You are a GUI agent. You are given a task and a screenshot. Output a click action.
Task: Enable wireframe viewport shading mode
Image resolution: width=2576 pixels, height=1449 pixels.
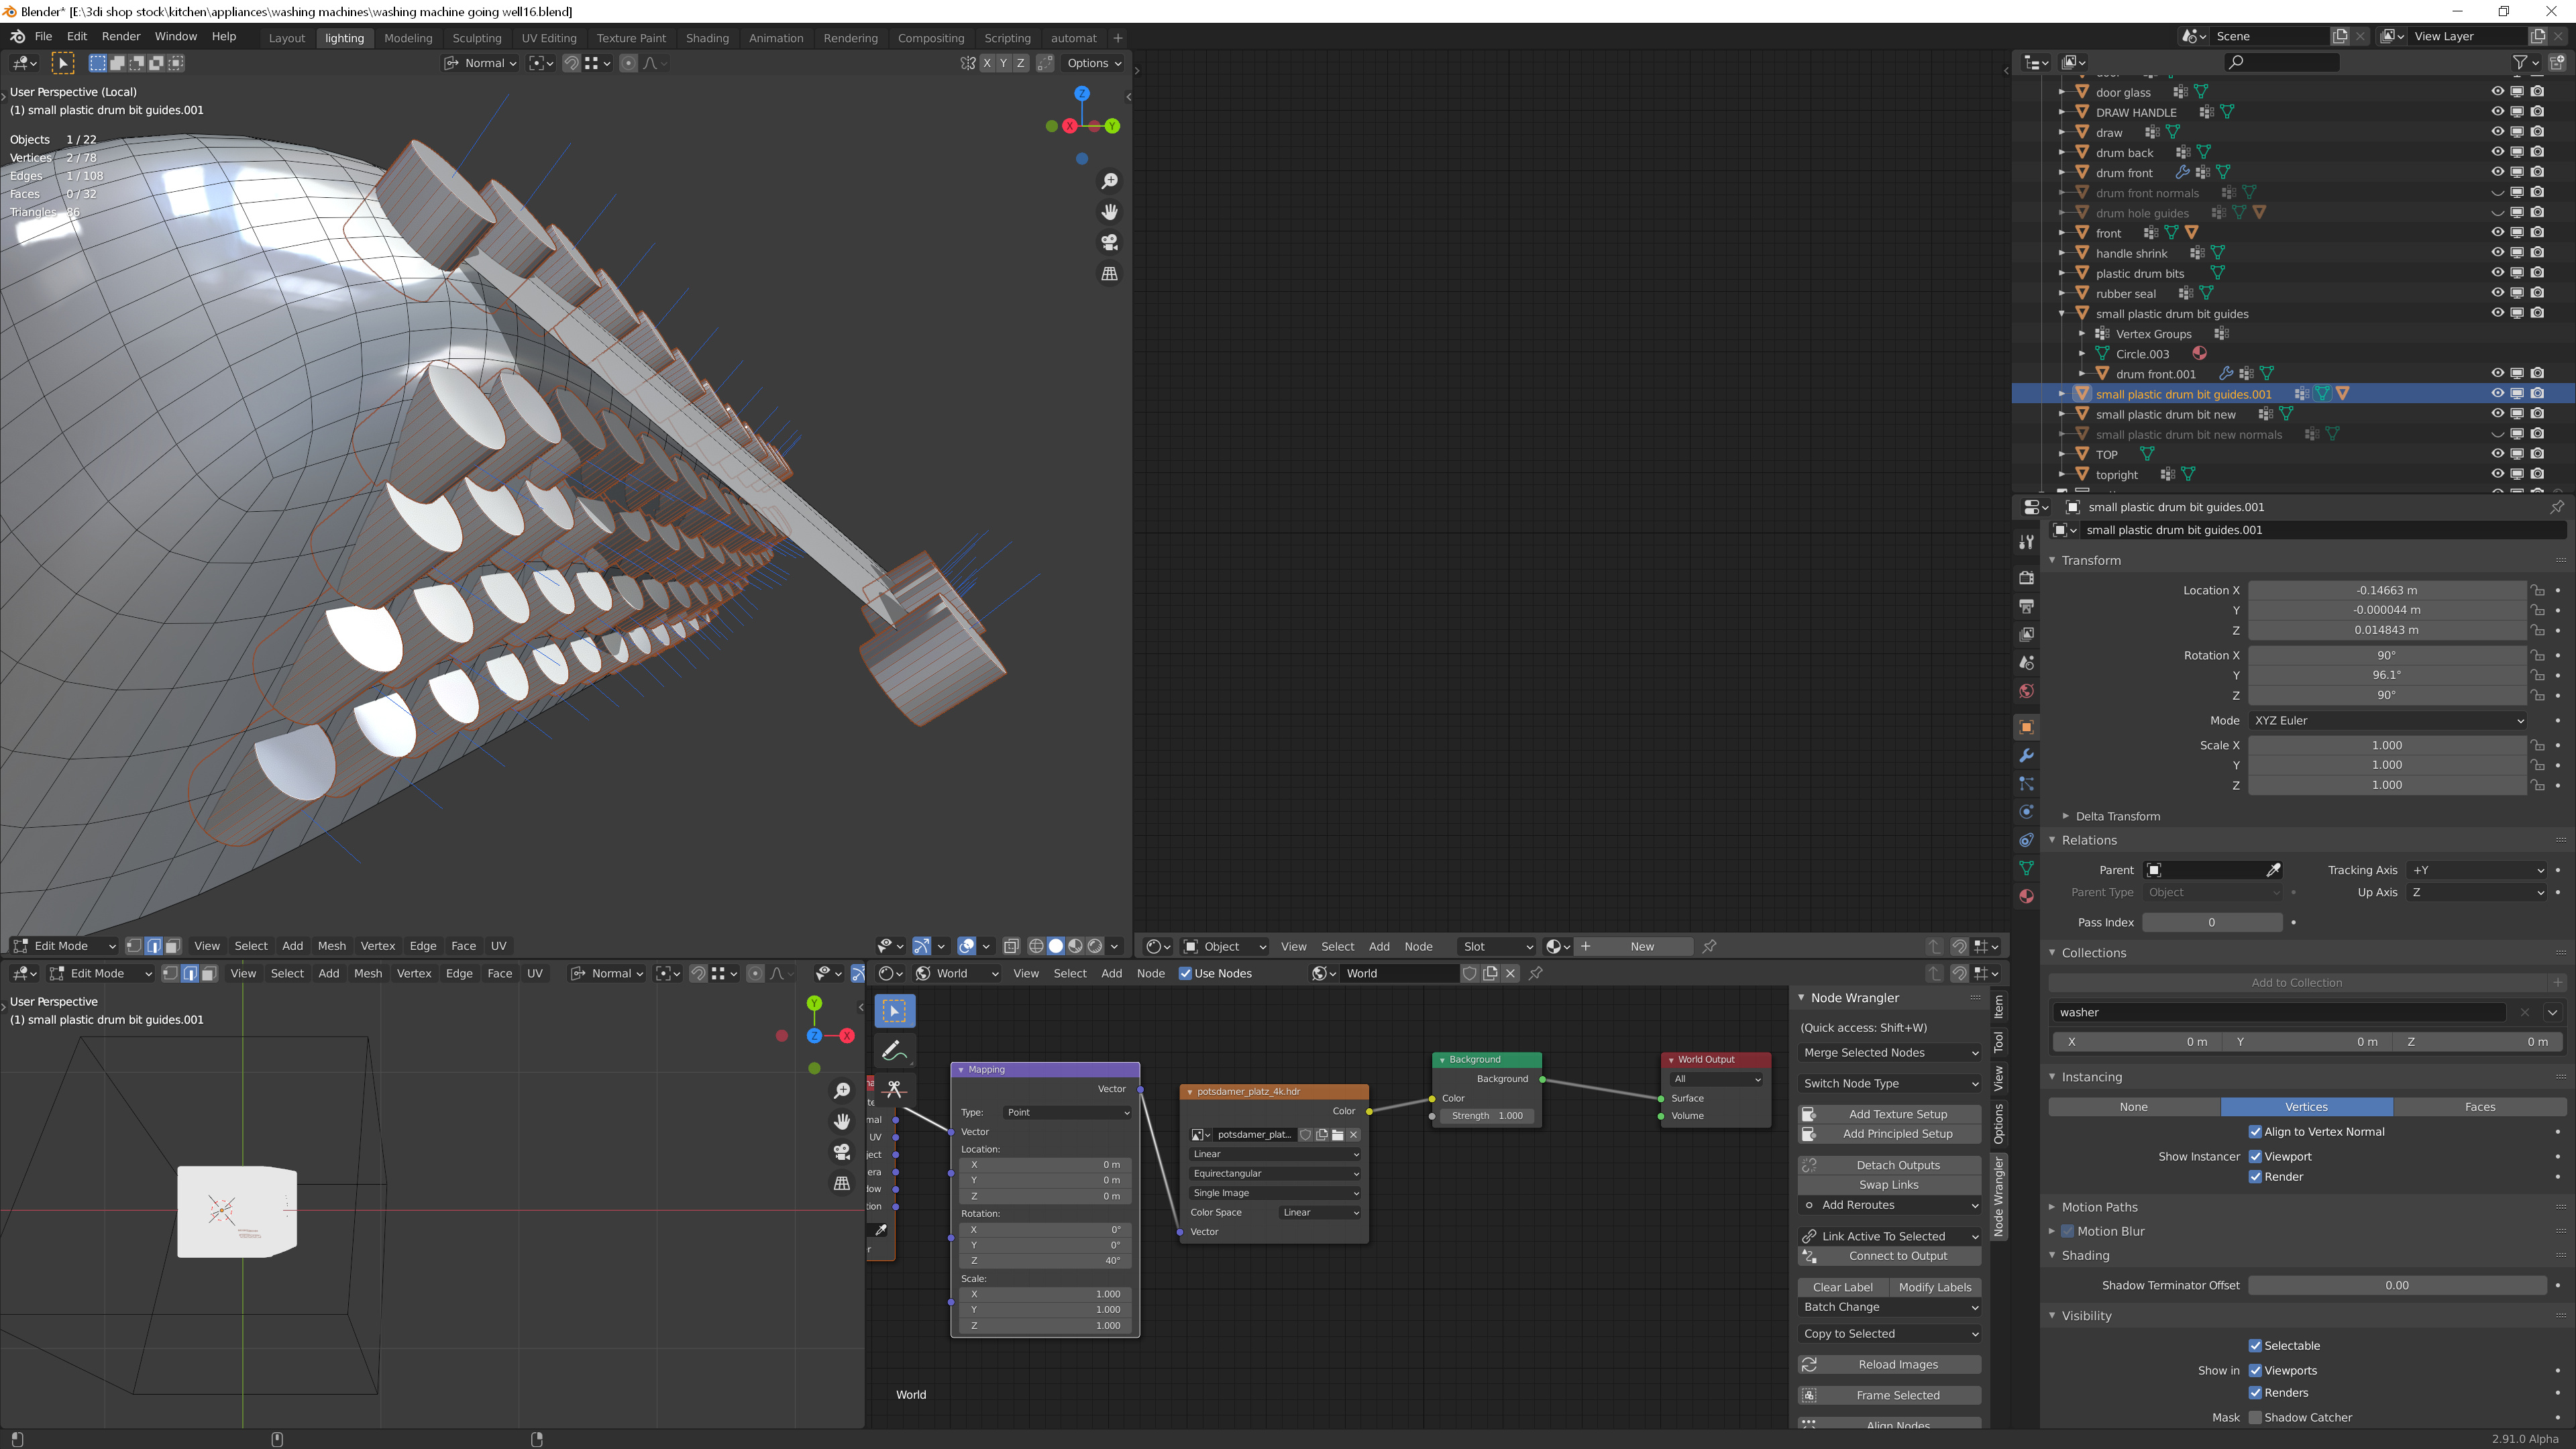1036,946
